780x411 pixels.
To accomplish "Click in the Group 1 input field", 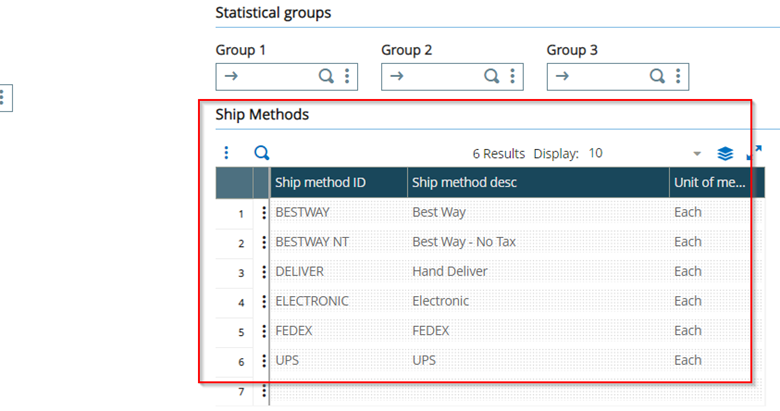I will (x=274, y=76).
